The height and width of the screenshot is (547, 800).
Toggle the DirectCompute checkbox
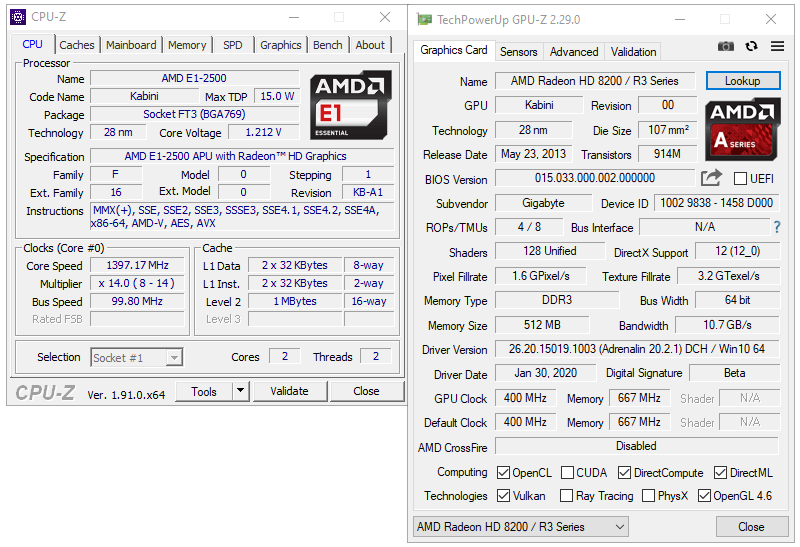coord(624,473)
